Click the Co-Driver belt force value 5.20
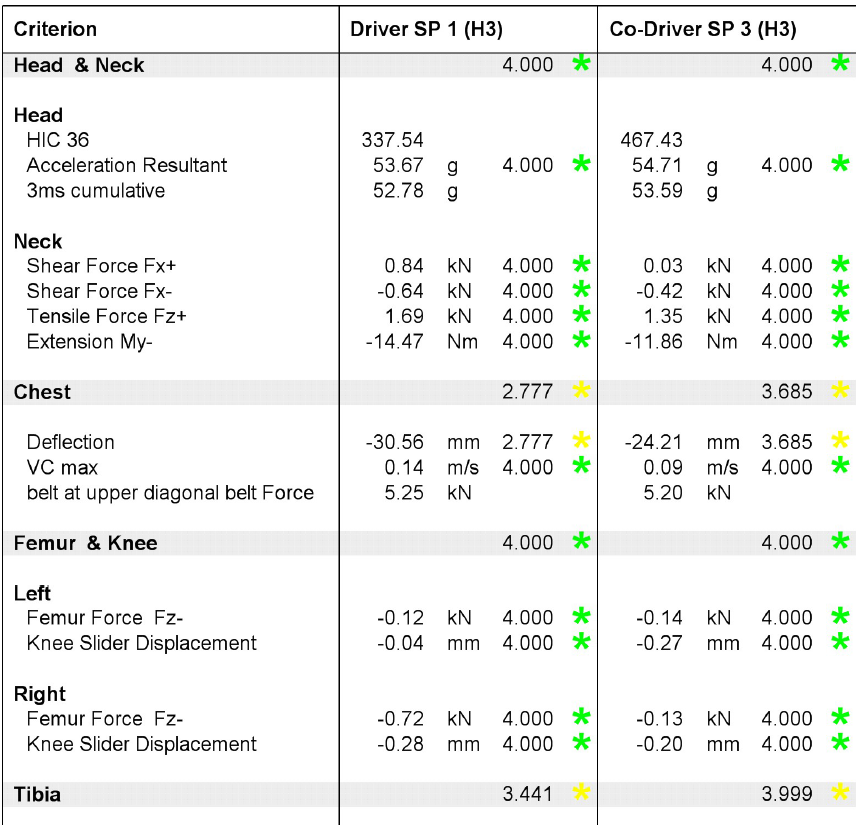The image size is (856, 826). [x=663, y=493]
